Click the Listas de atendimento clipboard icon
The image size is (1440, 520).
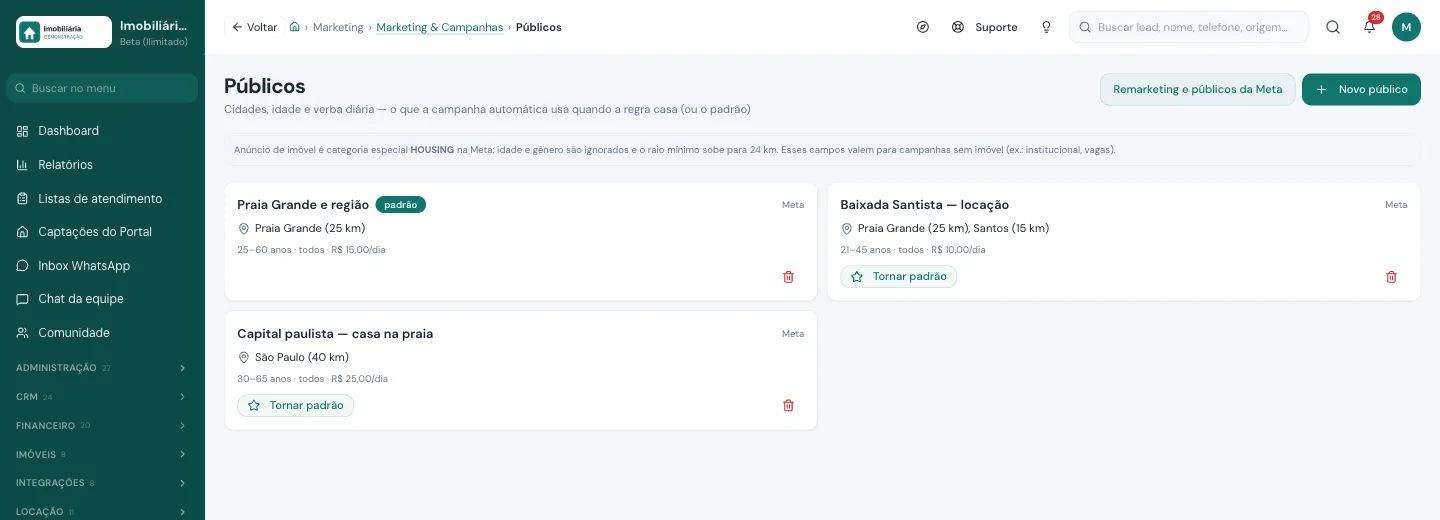coord(23,199)
